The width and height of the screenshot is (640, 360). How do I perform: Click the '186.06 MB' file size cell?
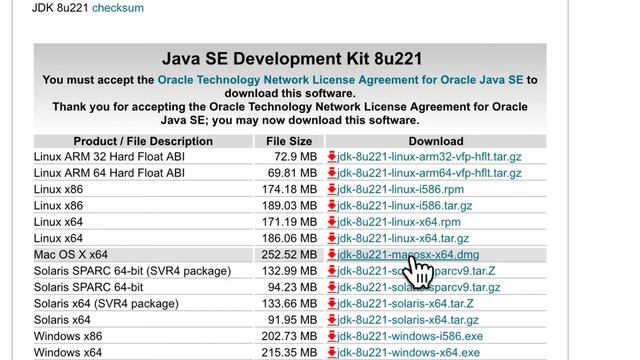point(289,238)
